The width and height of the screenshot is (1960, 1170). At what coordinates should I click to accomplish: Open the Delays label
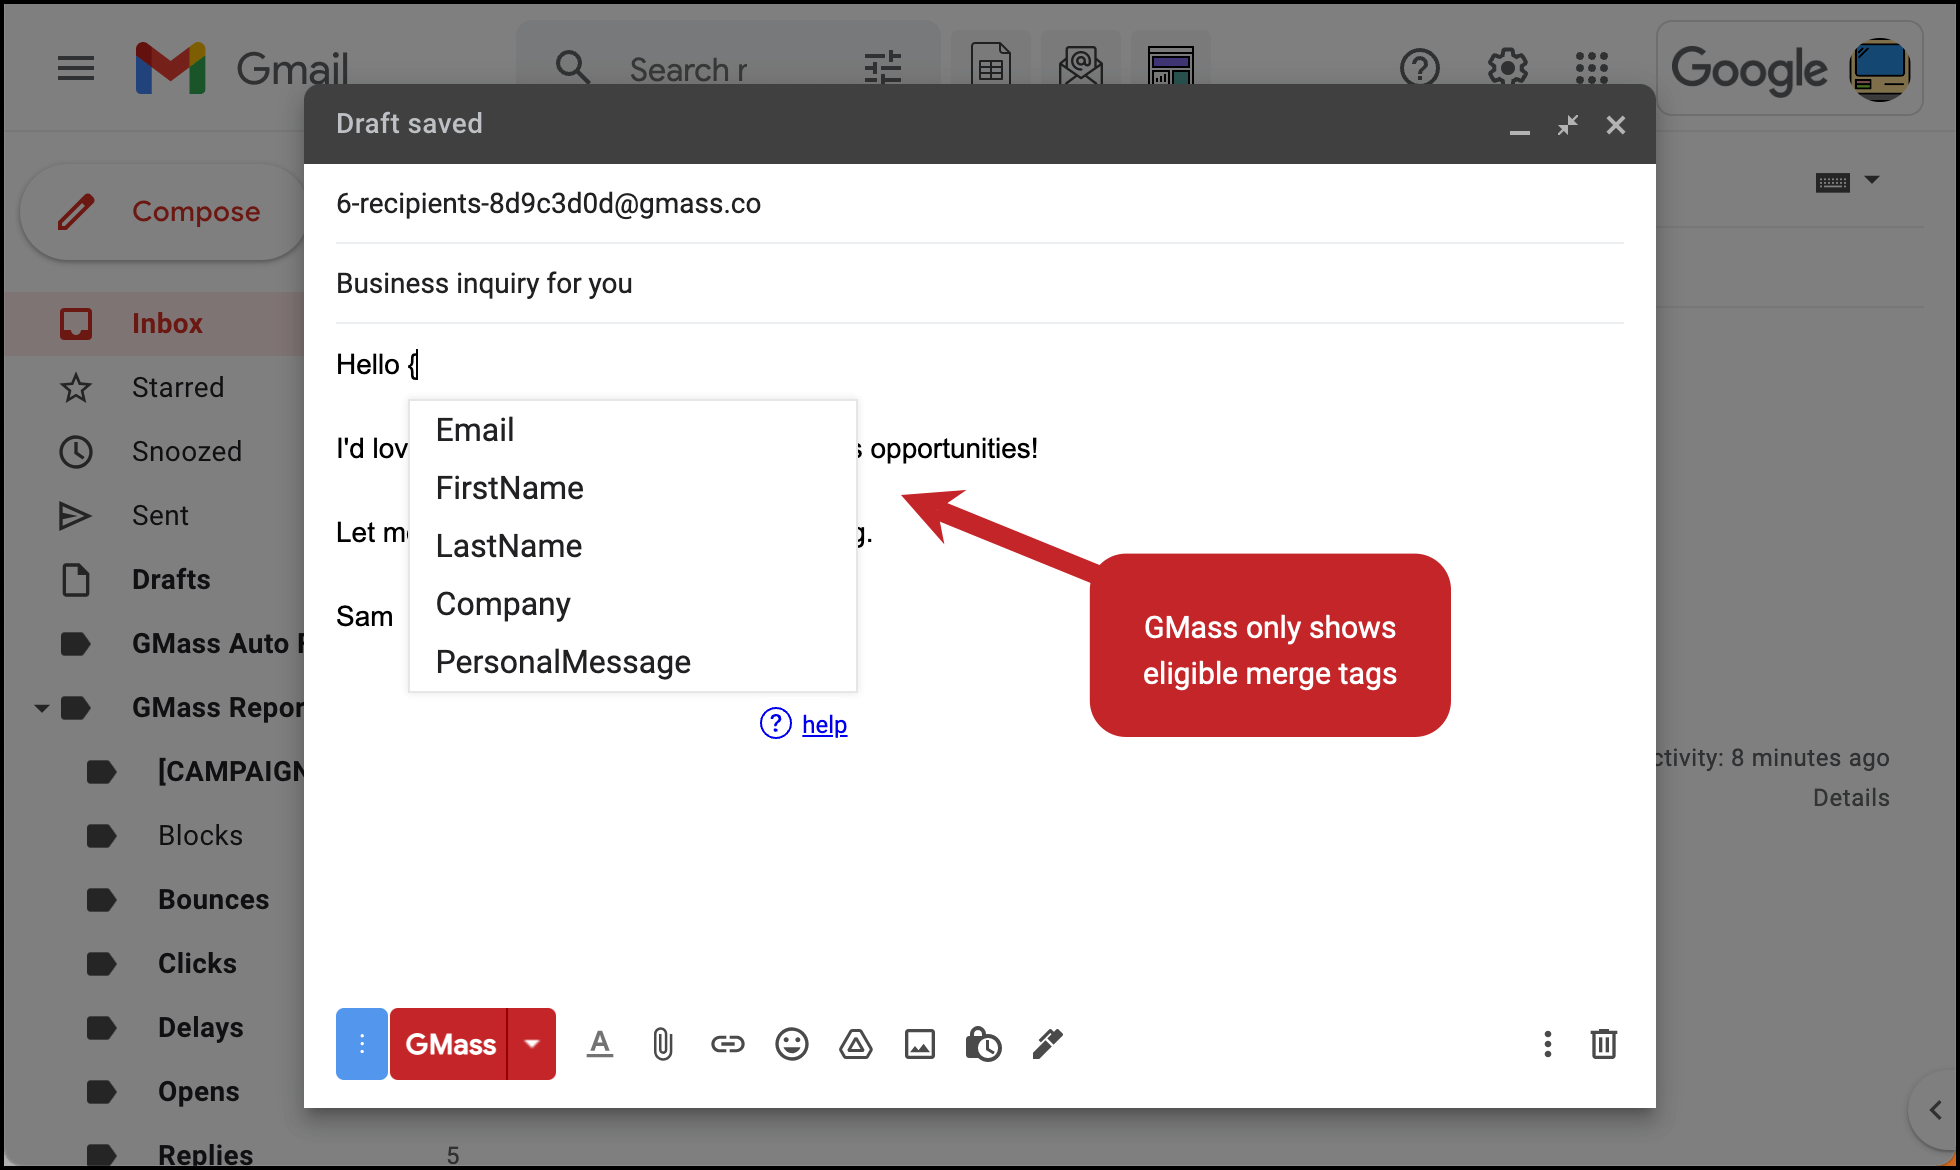click(155, 1028)
